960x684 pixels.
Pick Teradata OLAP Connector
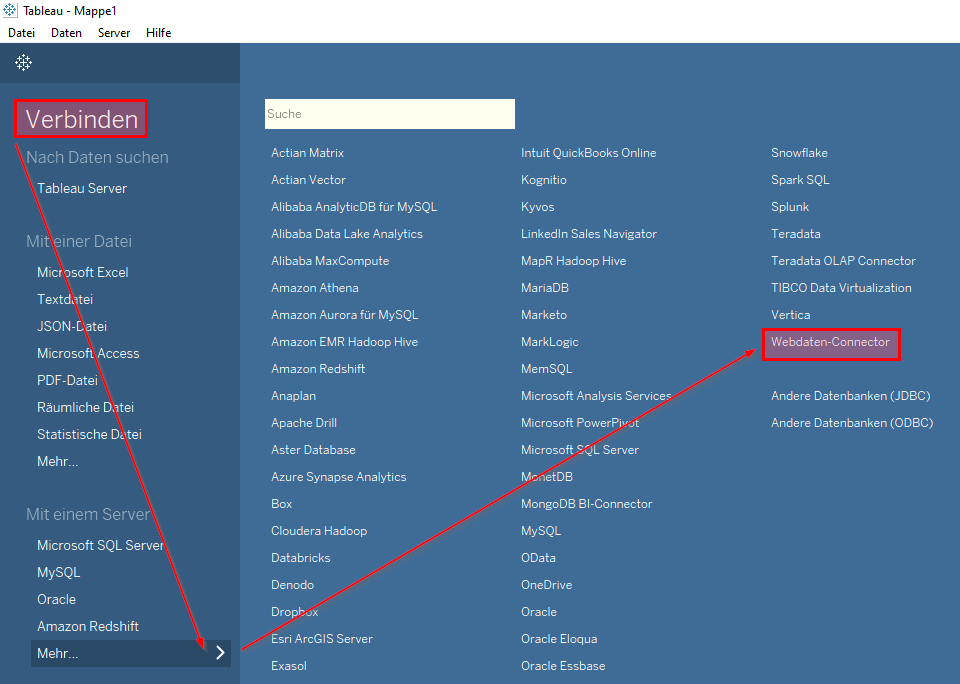(843, 260)
